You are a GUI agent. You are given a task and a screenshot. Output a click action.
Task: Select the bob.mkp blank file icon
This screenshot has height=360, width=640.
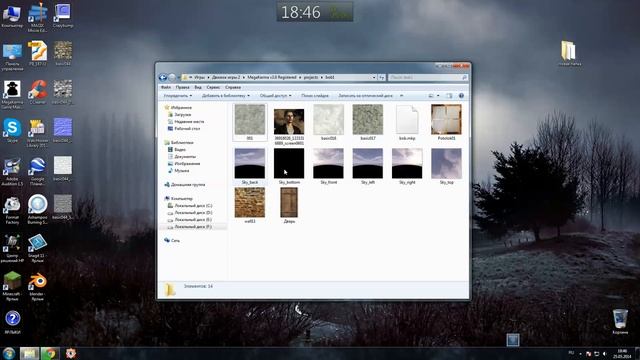407,120
